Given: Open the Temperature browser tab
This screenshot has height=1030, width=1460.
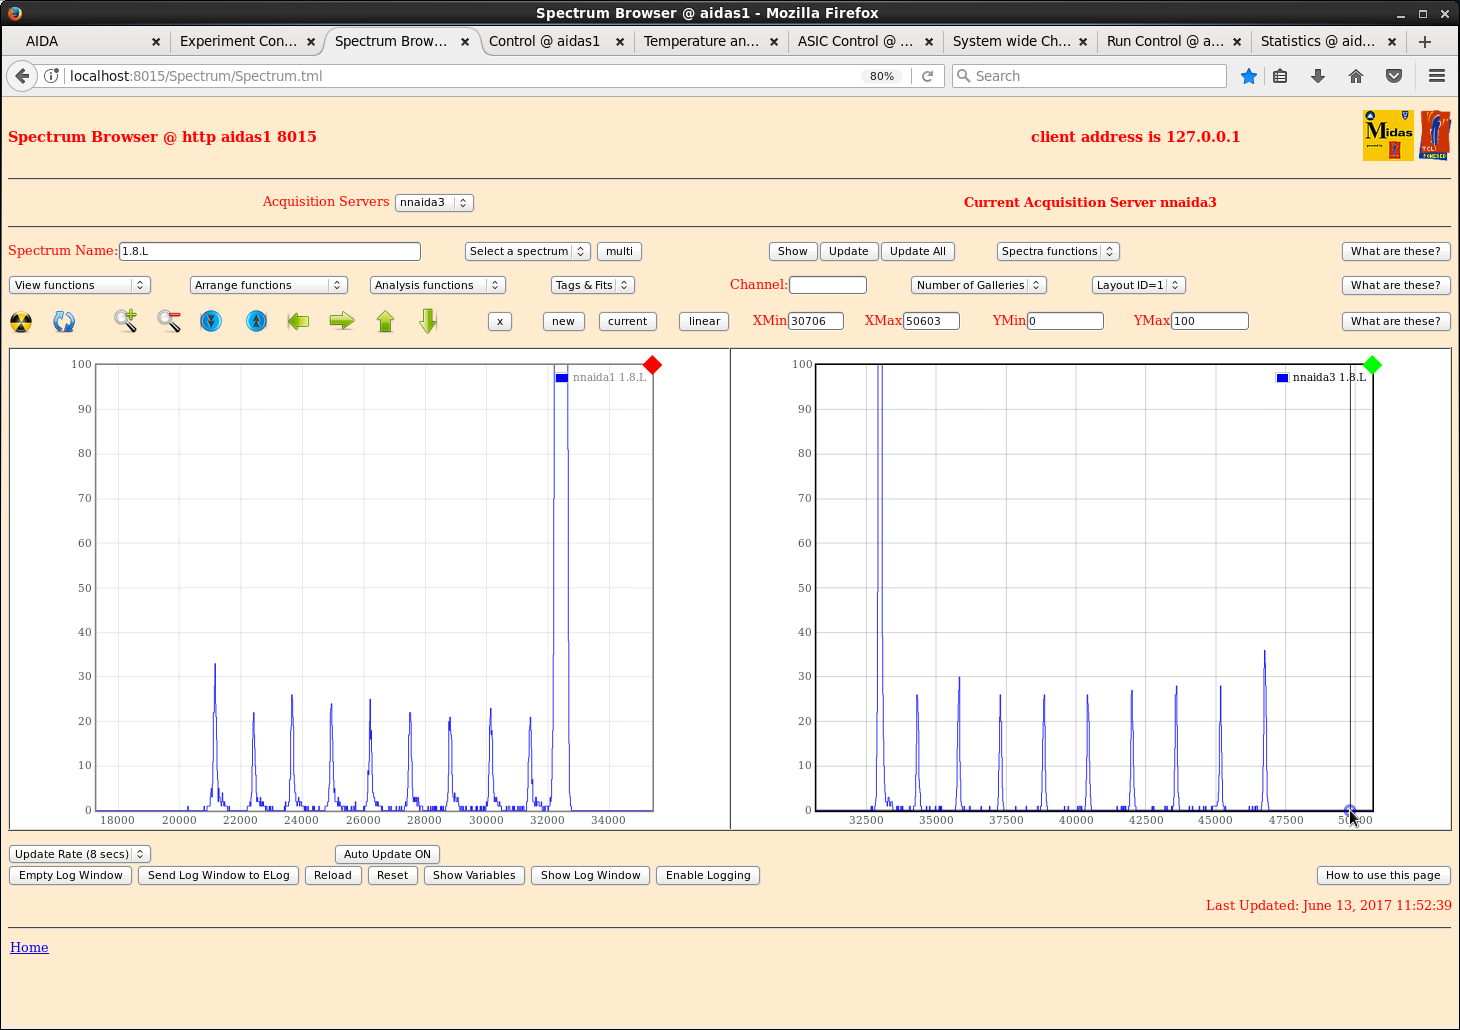Looking at the screenshot, I should [701, 41].
